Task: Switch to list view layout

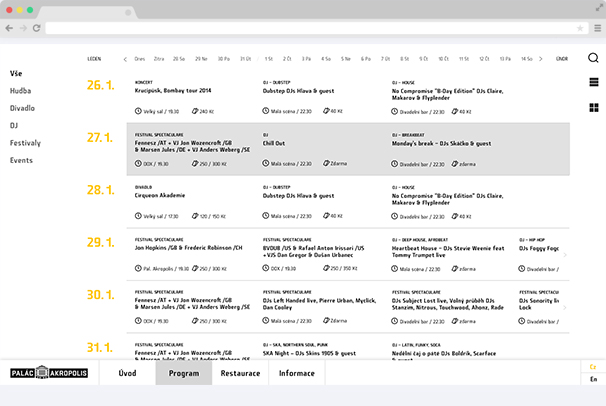Action: pos(593,83)
